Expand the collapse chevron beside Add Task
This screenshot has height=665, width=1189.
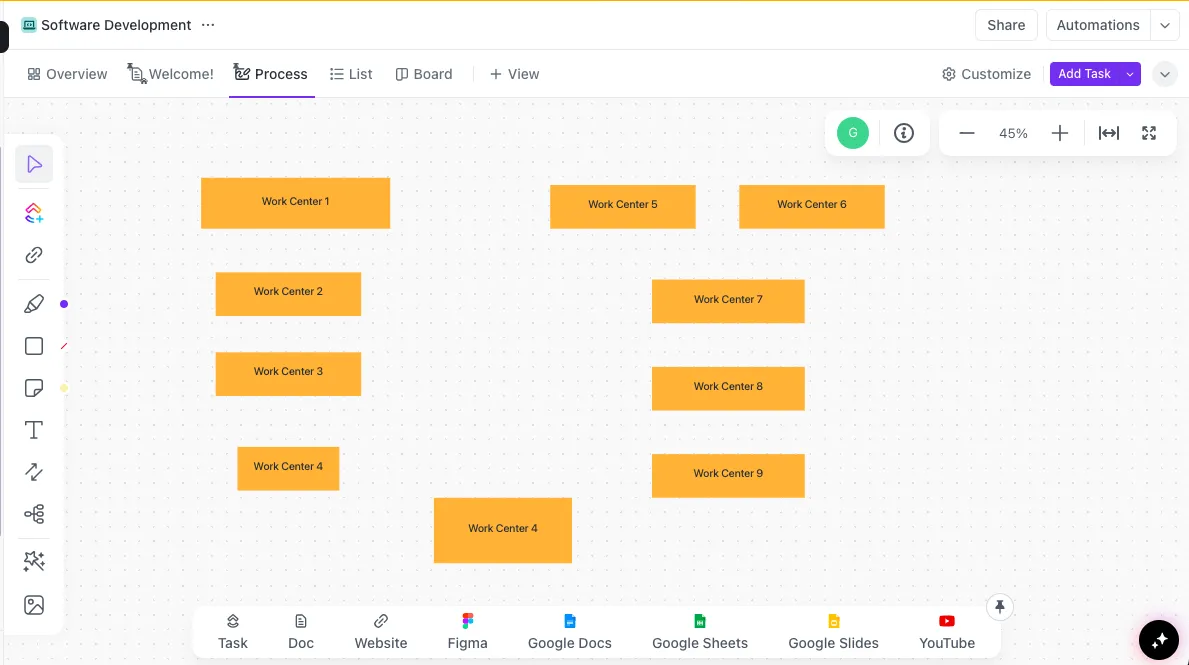point(1165,74)
